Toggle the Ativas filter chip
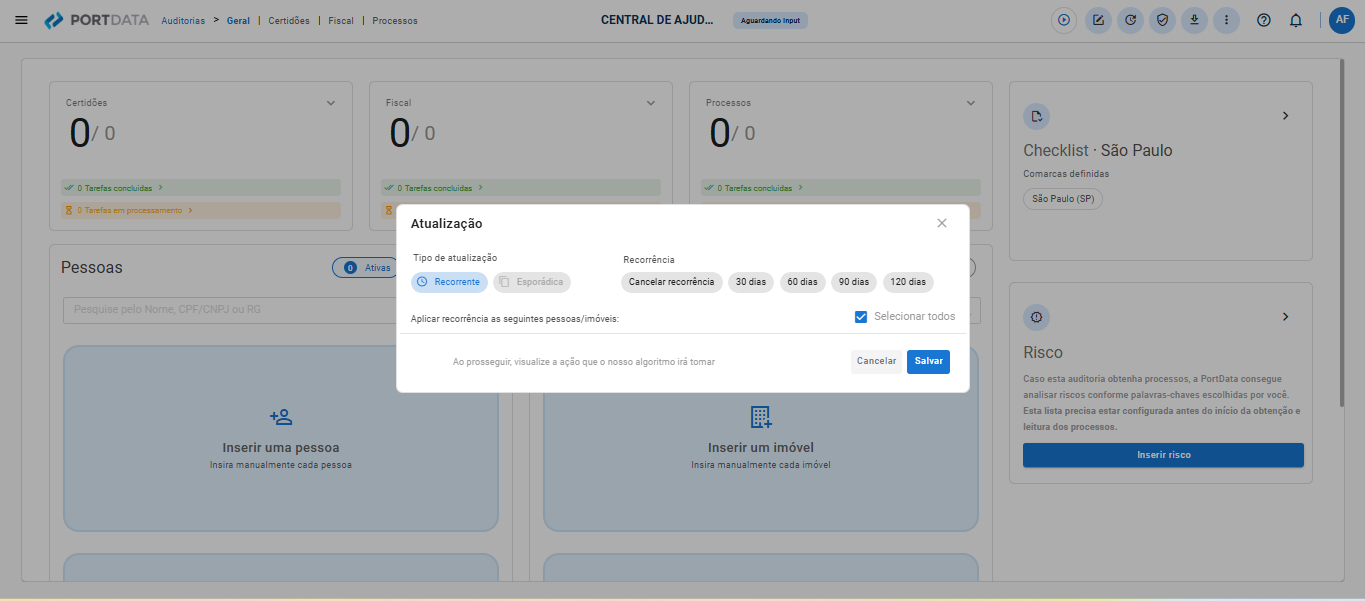 coord(366,268)
